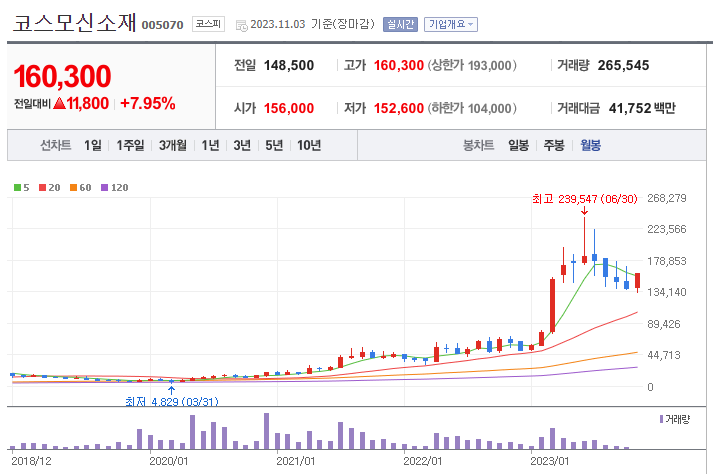Switch to 일봉 daily candle chart

point(518,146)
